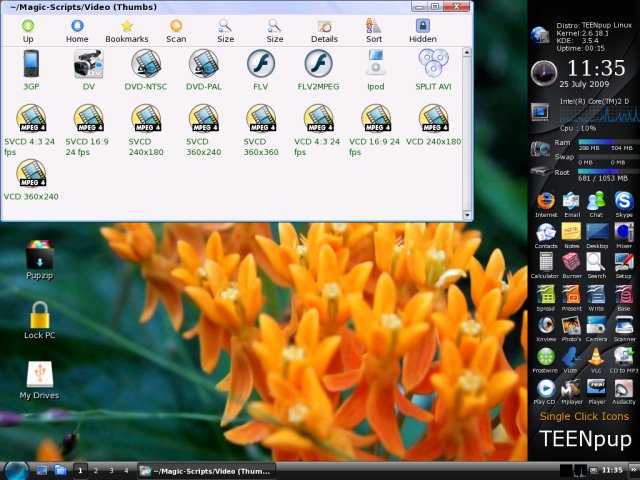This screenshot has height=480, width=640.
Task: Click the 3GP phone icon
Action: [31, 68]
